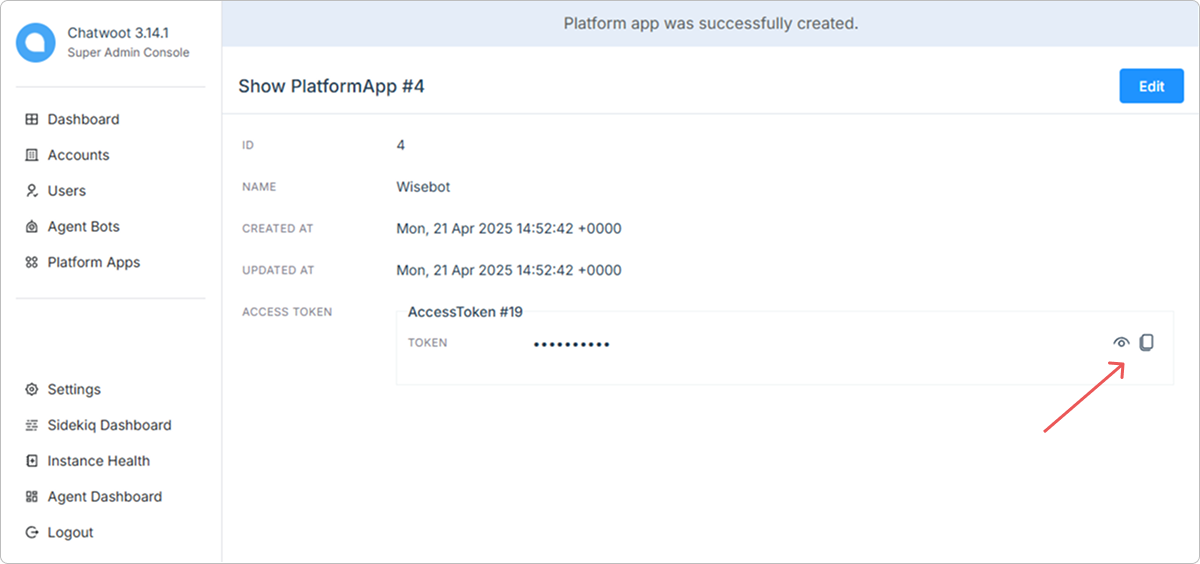
Task: Click the Updated At timestamp value
Action: (x=509, y=270)
